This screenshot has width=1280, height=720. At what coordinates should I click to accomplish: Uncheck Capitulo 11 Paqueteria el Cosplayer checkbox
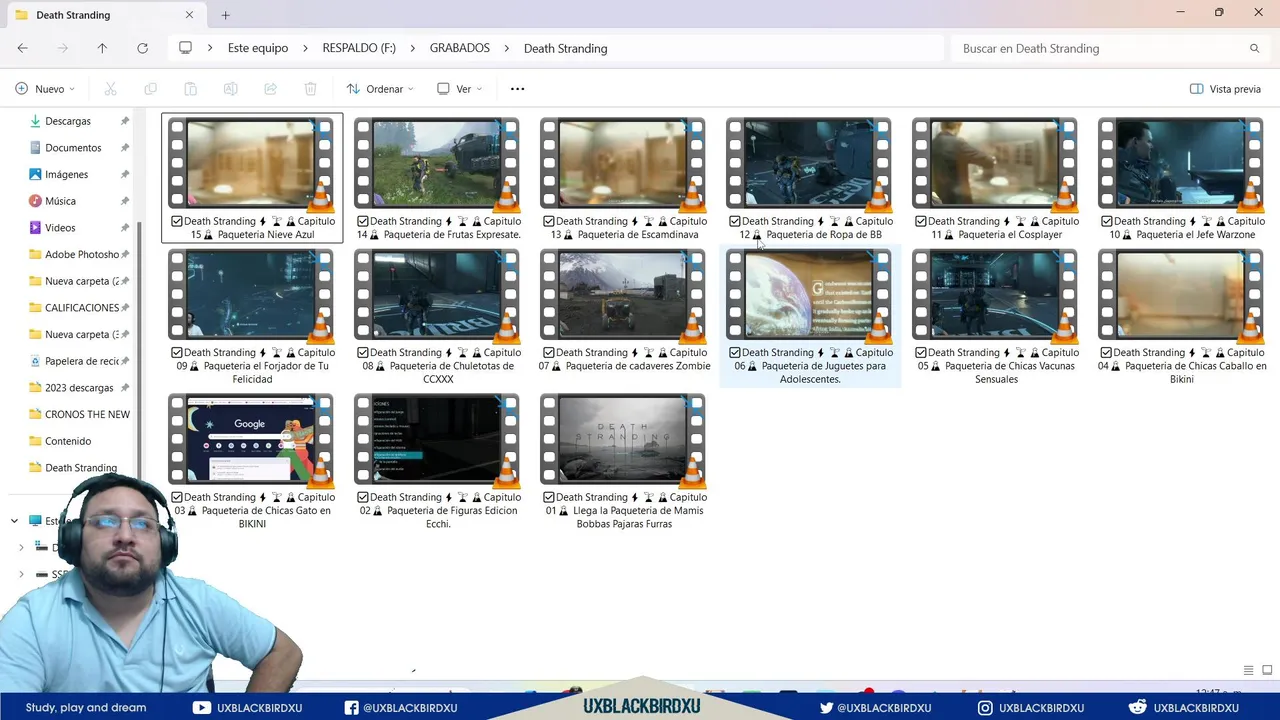[921, 222]
